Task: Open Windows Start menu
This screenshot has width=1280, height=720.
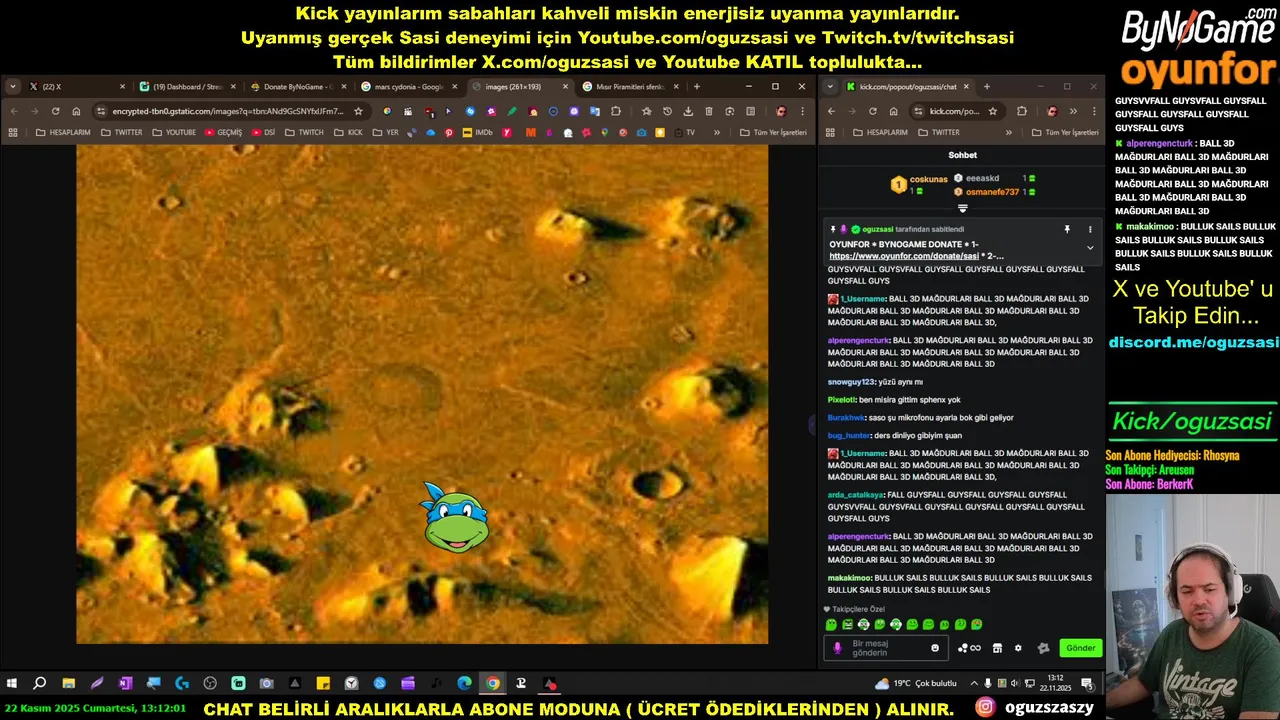Action: click(x=12, y=684)
